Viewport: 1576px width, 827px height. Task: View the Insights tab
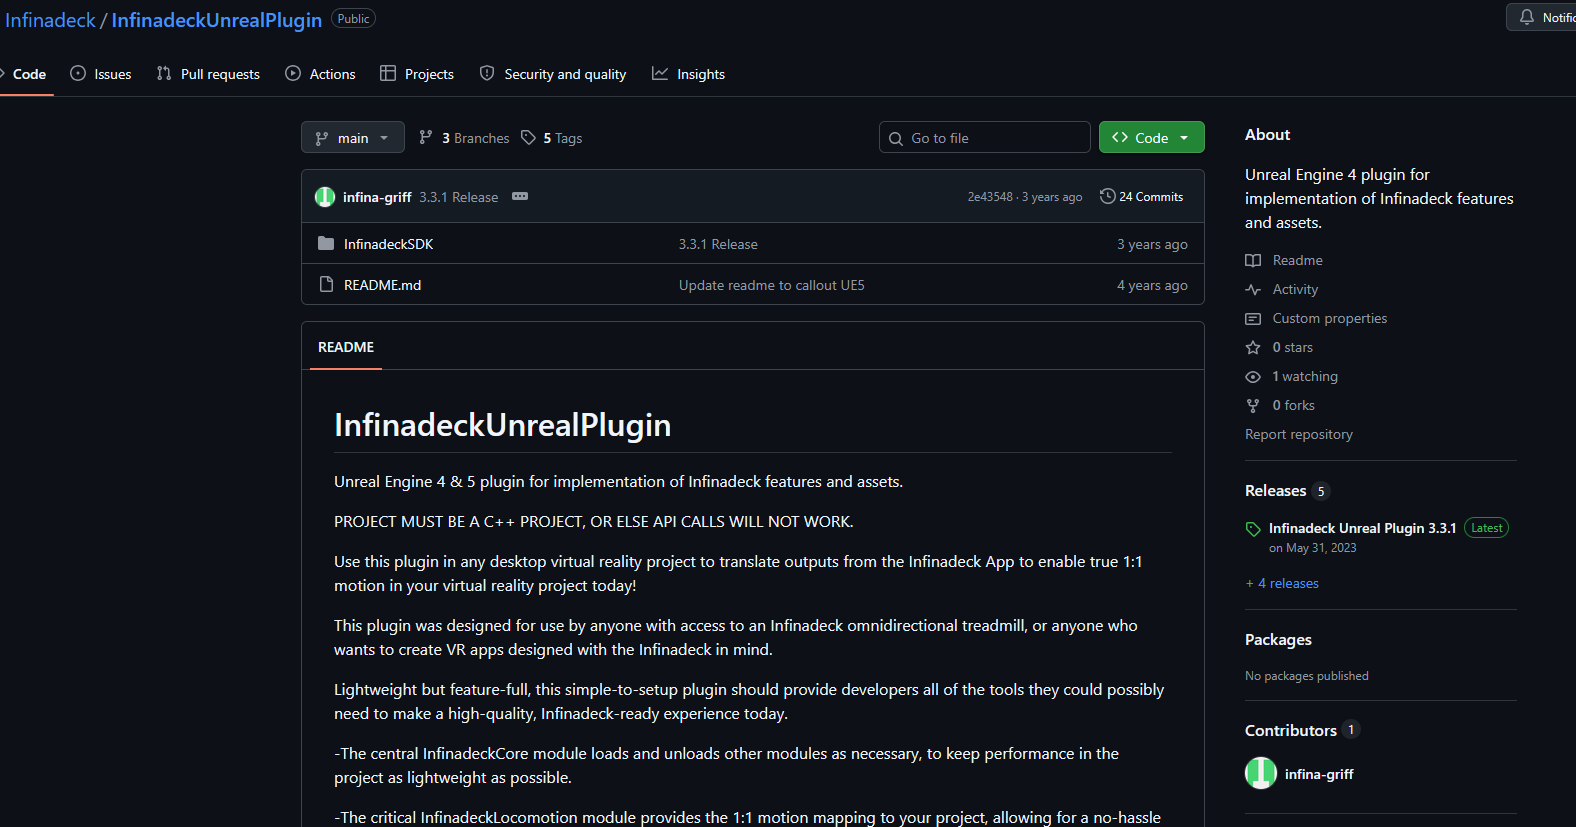688,74
